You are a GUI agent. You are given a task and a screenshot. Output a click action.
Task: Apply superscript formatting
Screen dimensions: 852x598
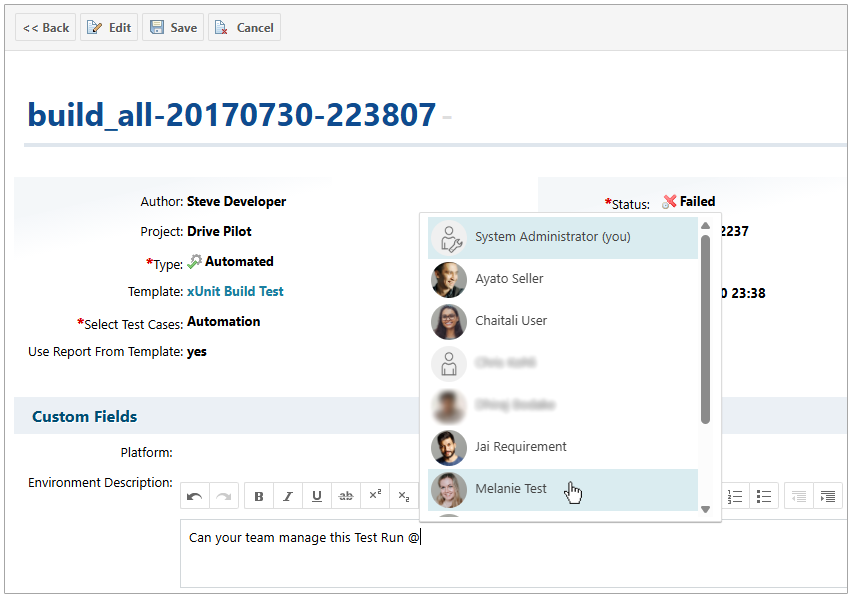[375, 496]
